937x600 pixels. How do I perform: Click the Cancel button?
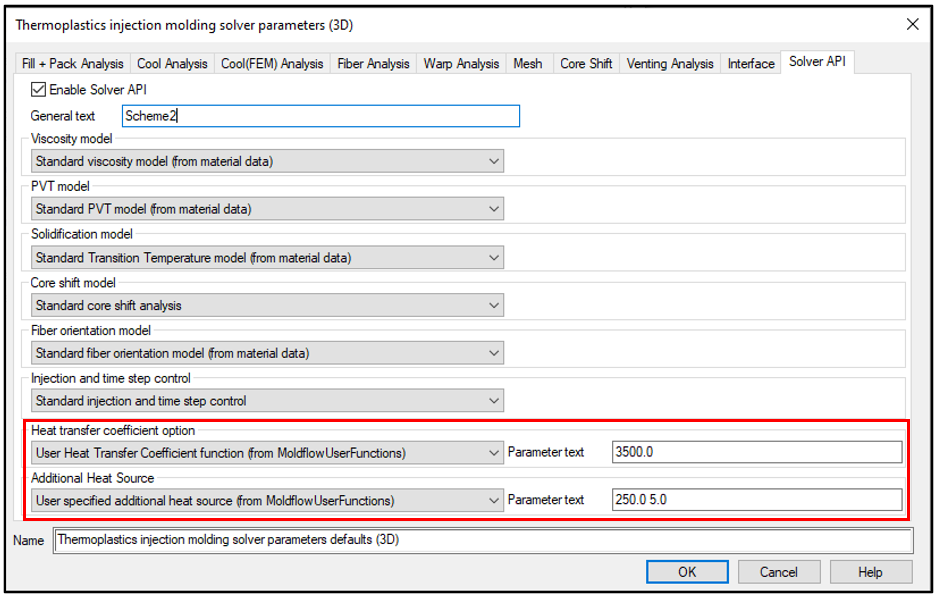click(x=778, y=572)
